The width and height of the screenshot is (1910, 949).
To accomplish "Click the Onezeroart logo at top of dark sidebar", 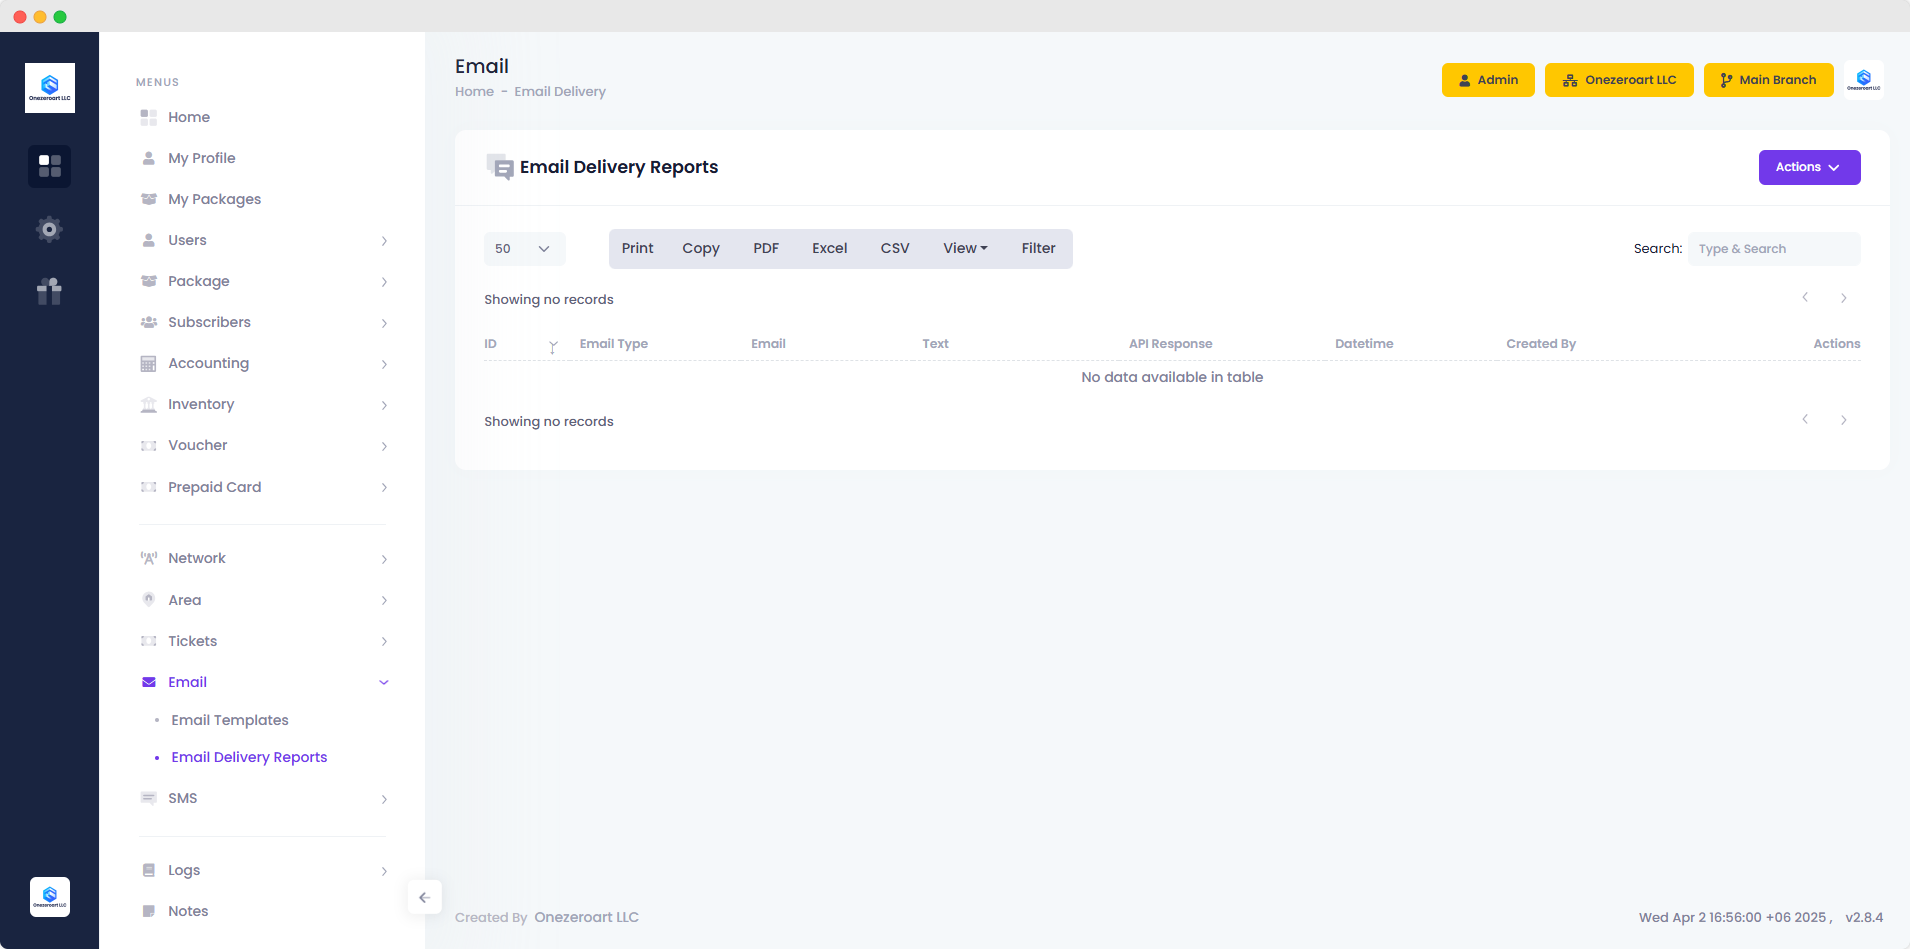I will click(x=50, y=88).
